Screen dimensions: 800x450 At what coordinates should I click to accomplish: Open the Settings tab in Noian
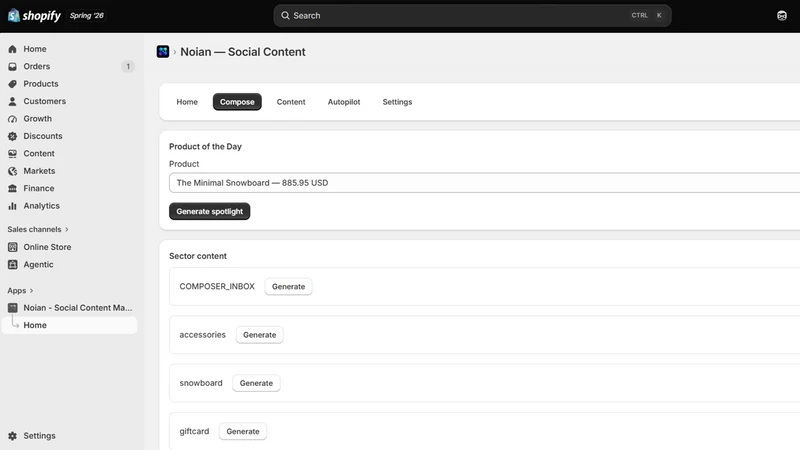pos(397,102)
